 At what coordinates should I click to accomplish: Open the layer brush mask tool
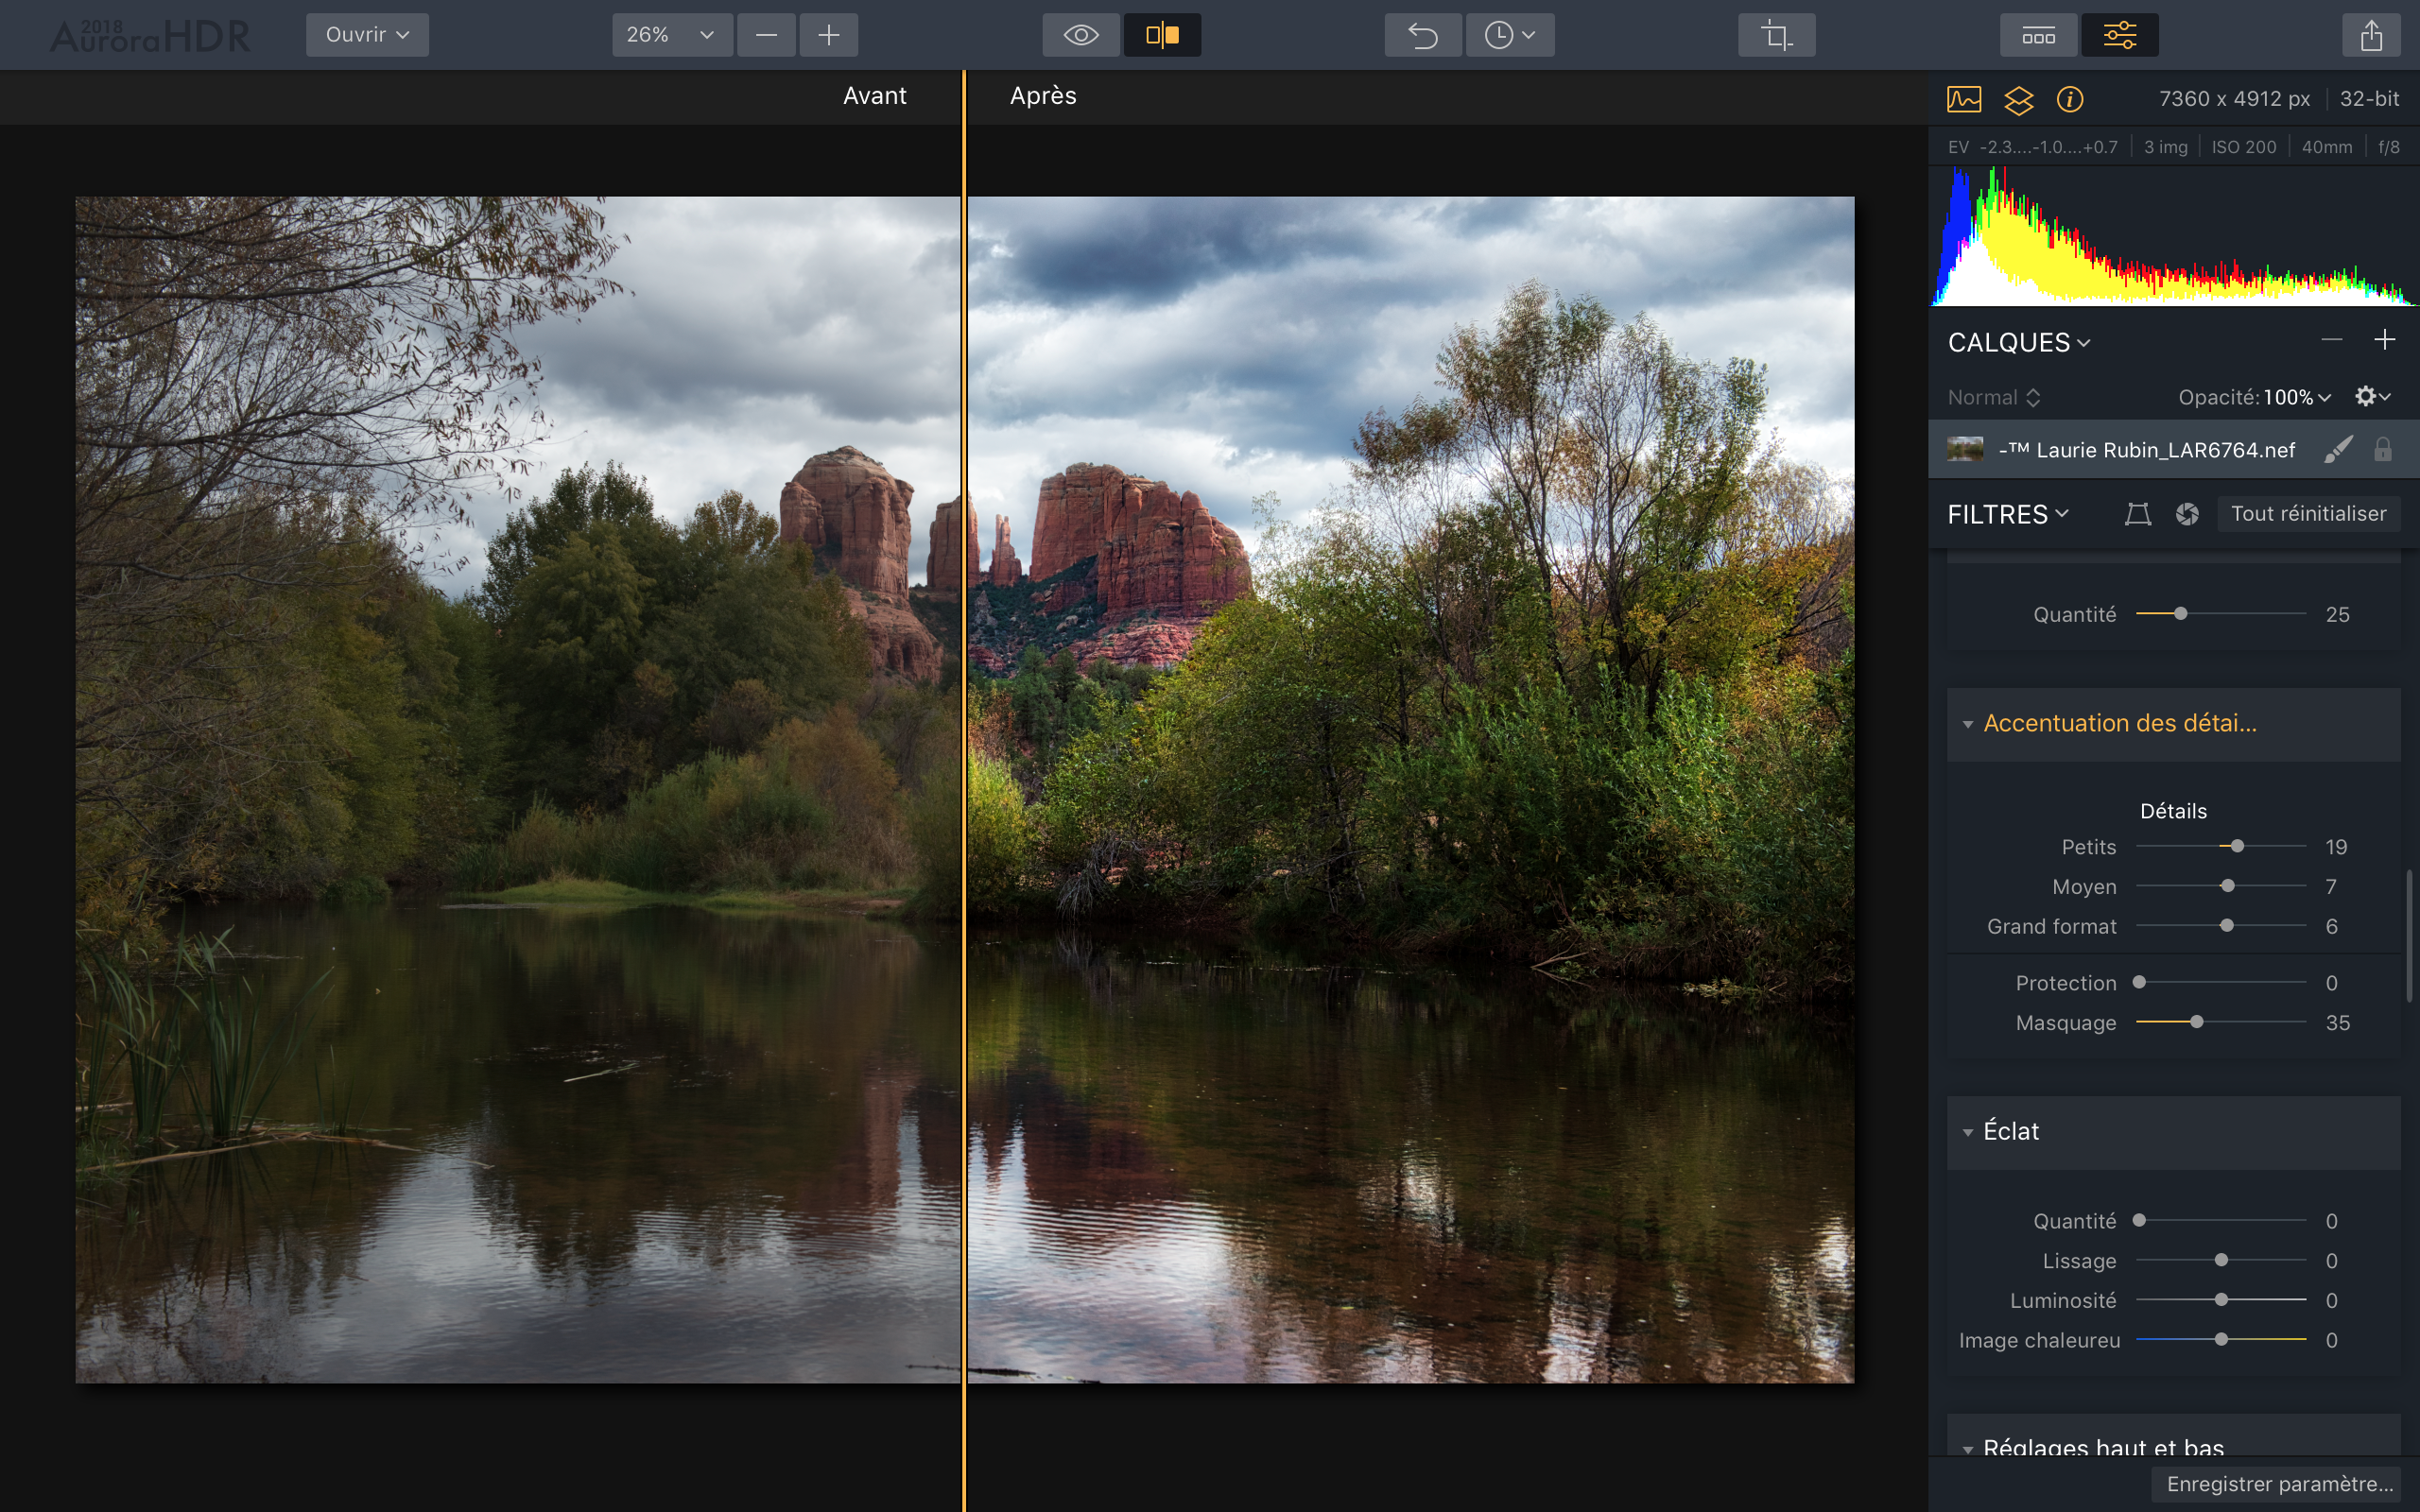point(2337,449)
